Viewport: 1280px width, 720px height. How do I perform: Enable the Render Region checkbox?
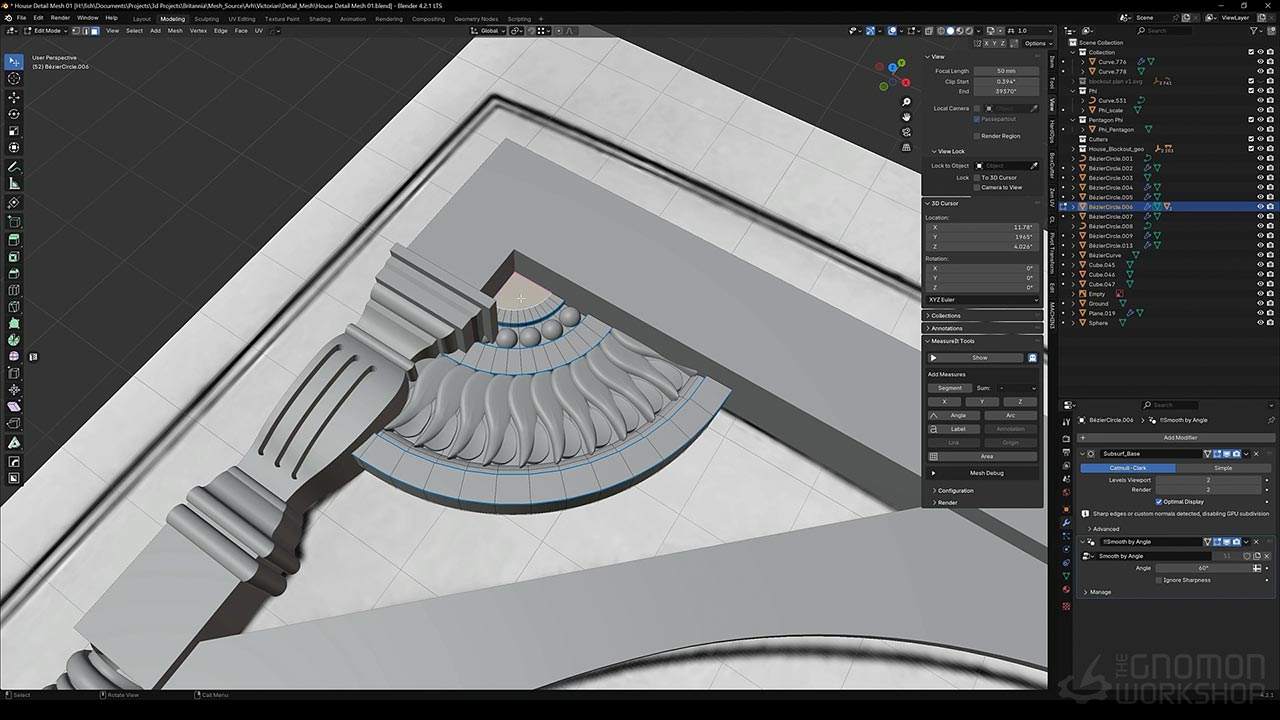click(977, 136)
